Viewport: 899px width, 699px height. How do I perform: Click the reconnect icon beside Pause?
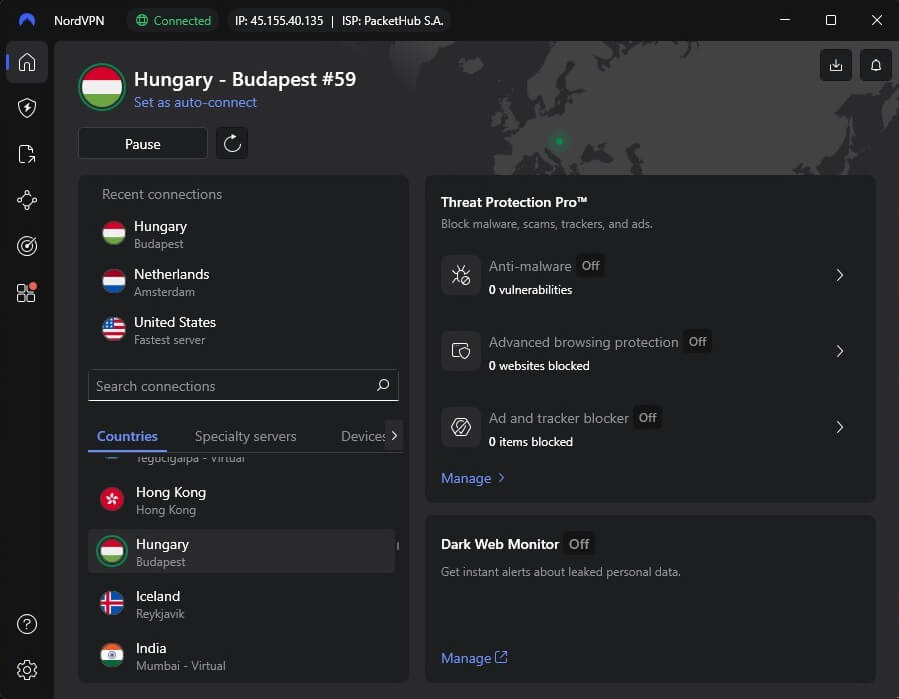pyautogui.click(x=232, y=143)
